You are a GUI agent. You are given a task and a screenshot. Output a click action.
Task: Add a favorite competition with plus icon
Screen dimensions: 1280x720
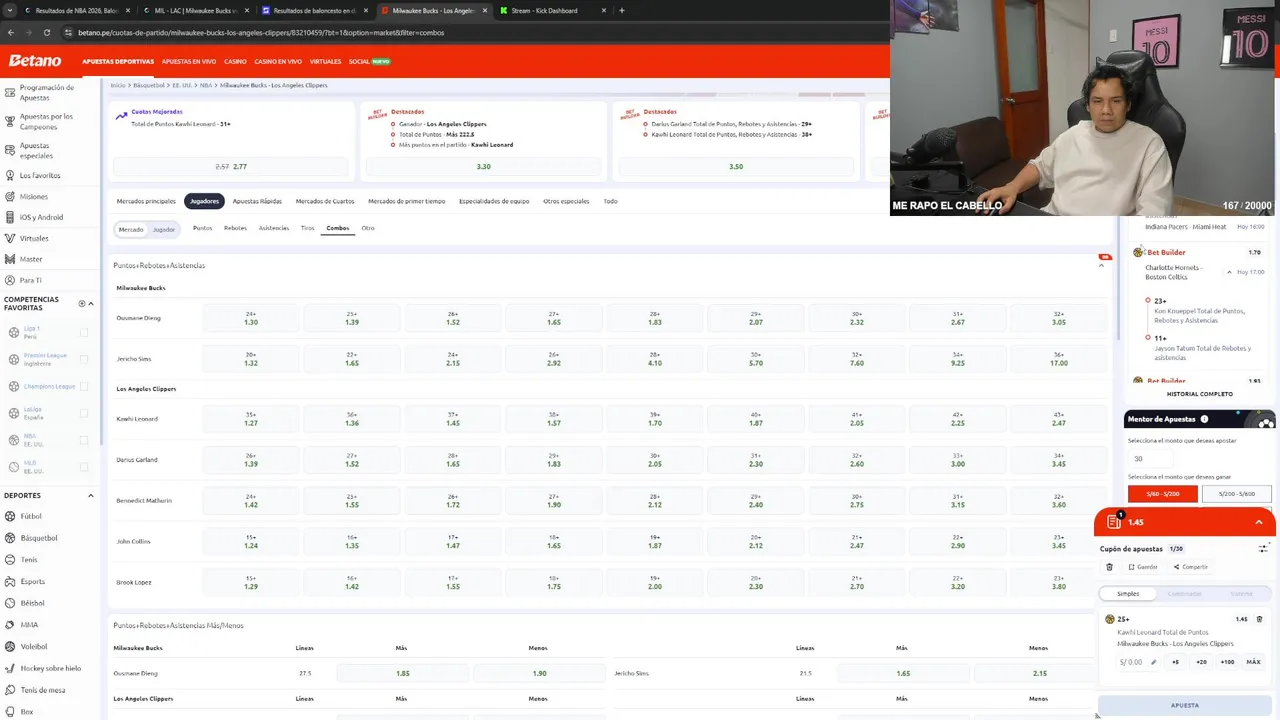(82, 303)
